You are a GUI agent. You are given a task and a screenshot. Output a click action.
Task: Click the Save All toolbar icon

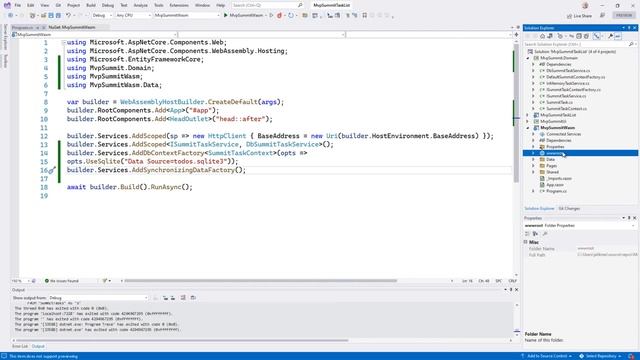[58, 15]
